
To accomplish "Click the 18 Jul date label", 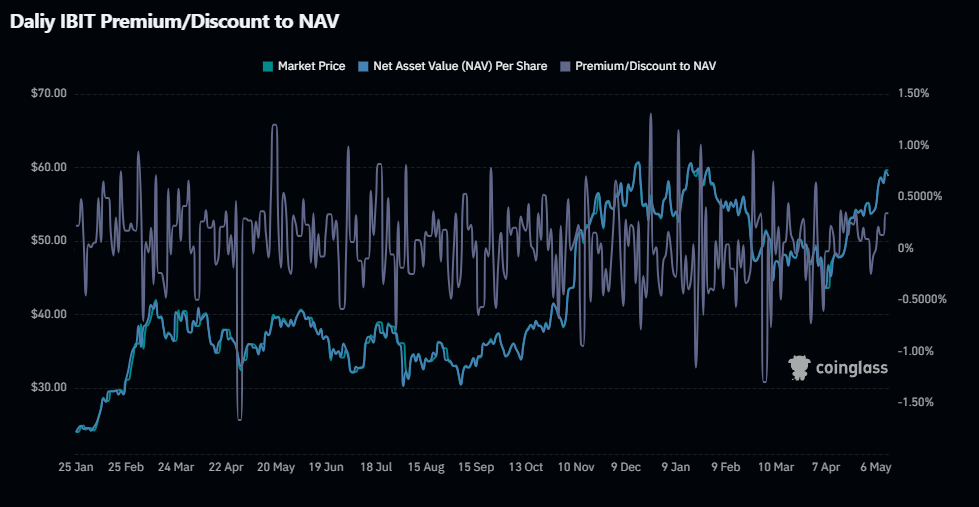I will (376, 467).
